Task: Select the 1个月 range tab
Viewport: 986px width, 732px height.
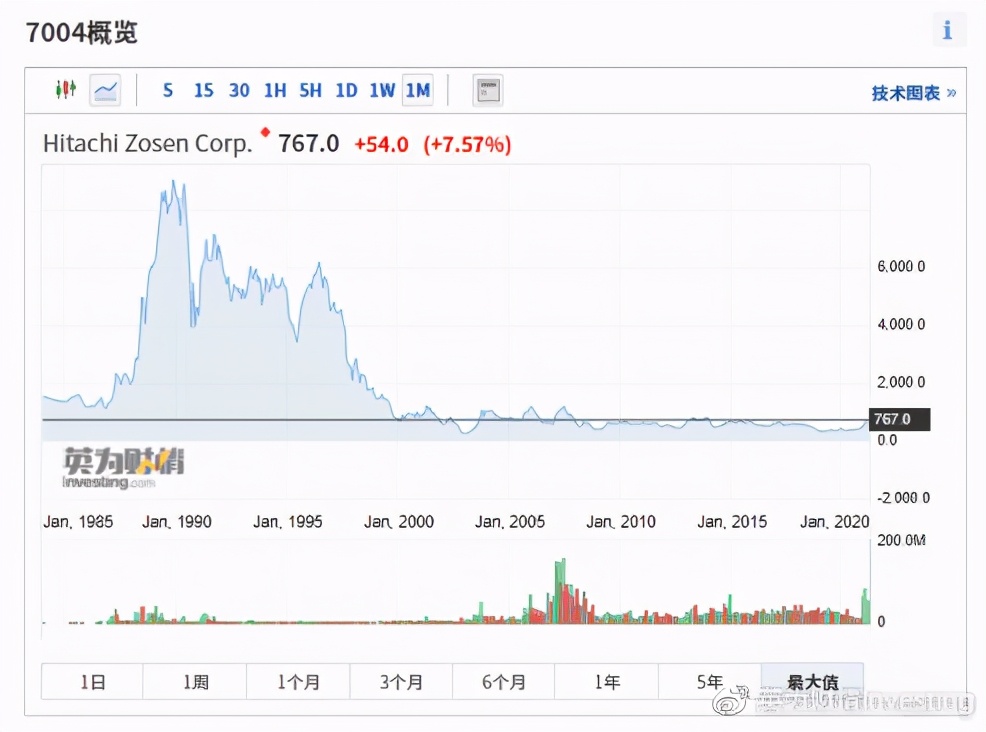Action: [299, 682]
